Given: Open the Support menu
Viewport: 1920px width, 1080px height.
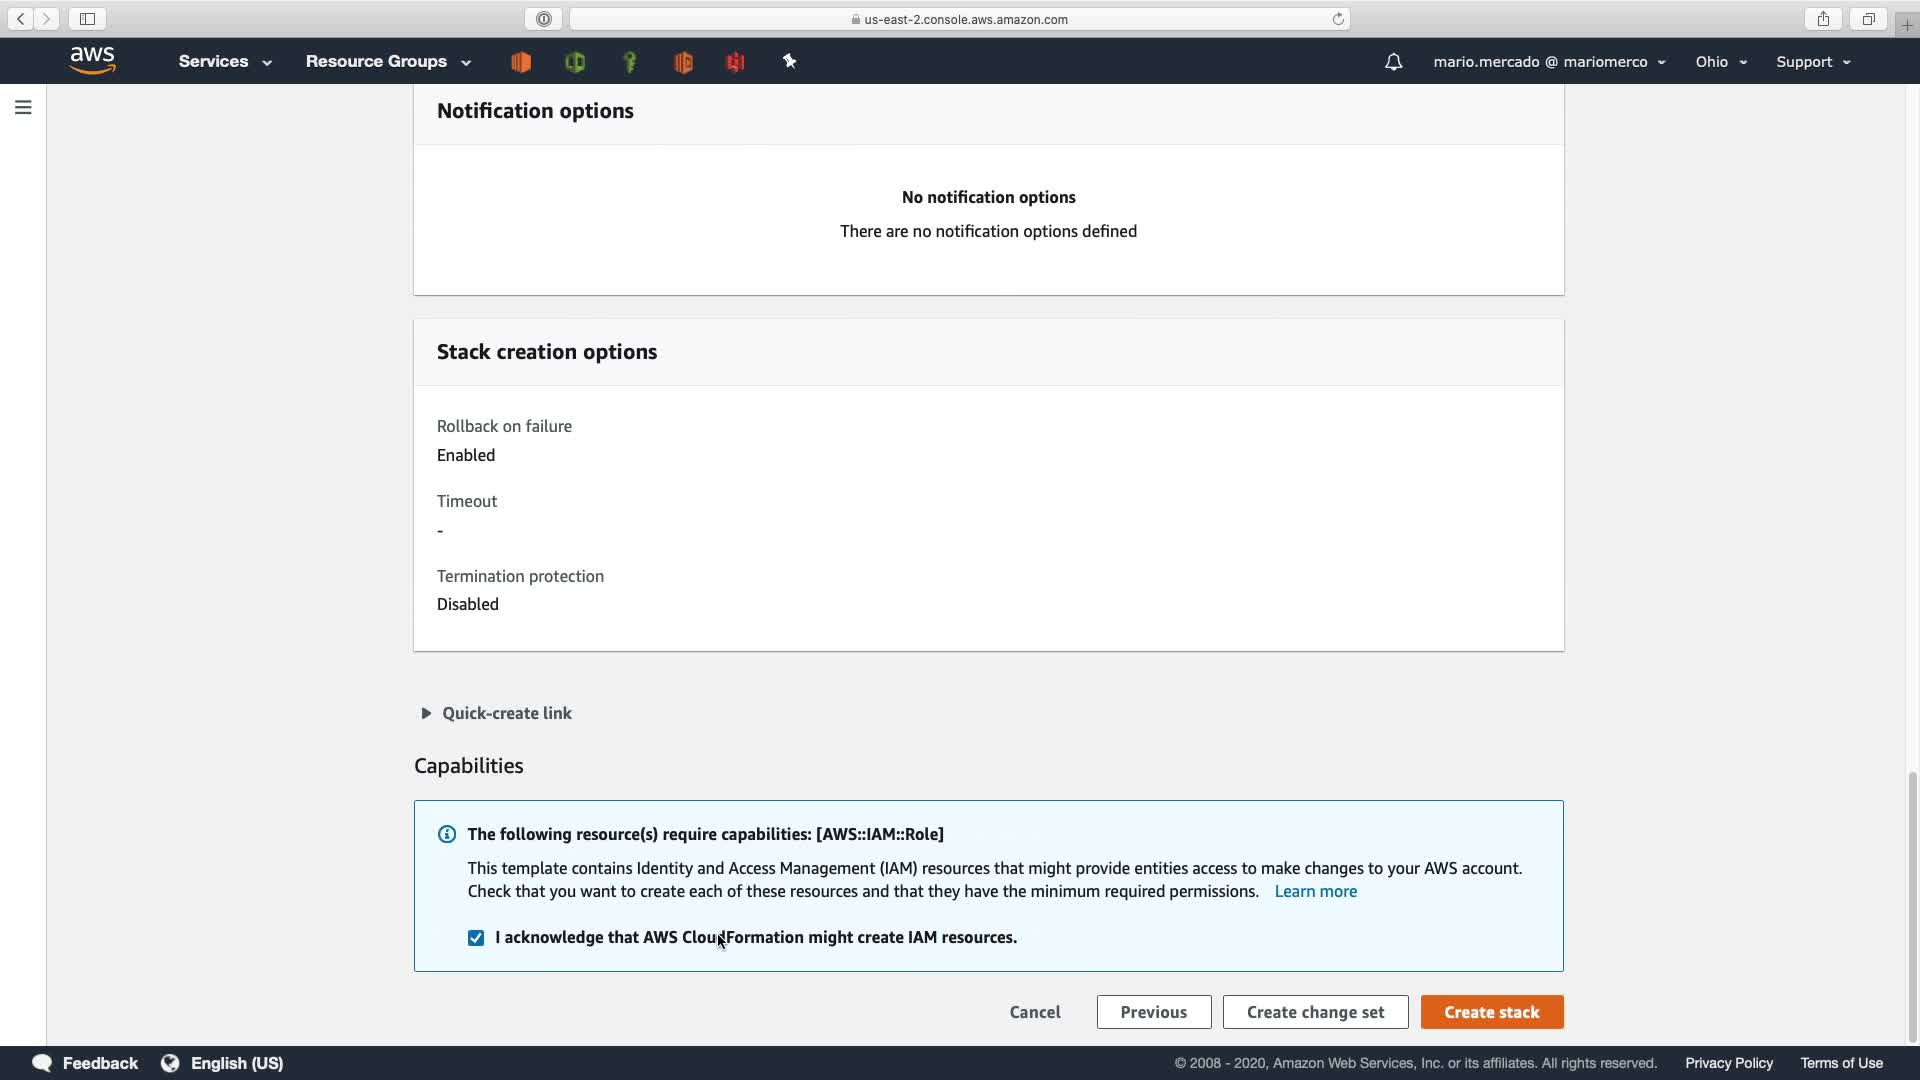Looking at the screenshot, I should pyautogui.click(x=1812, y=62).
